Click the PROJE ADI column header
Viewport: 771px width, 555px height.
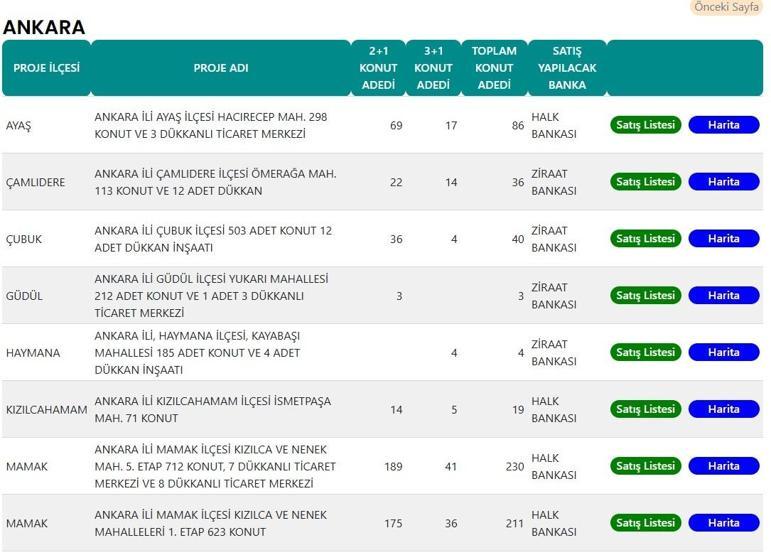pyautogui.click(x=221, y=68)
